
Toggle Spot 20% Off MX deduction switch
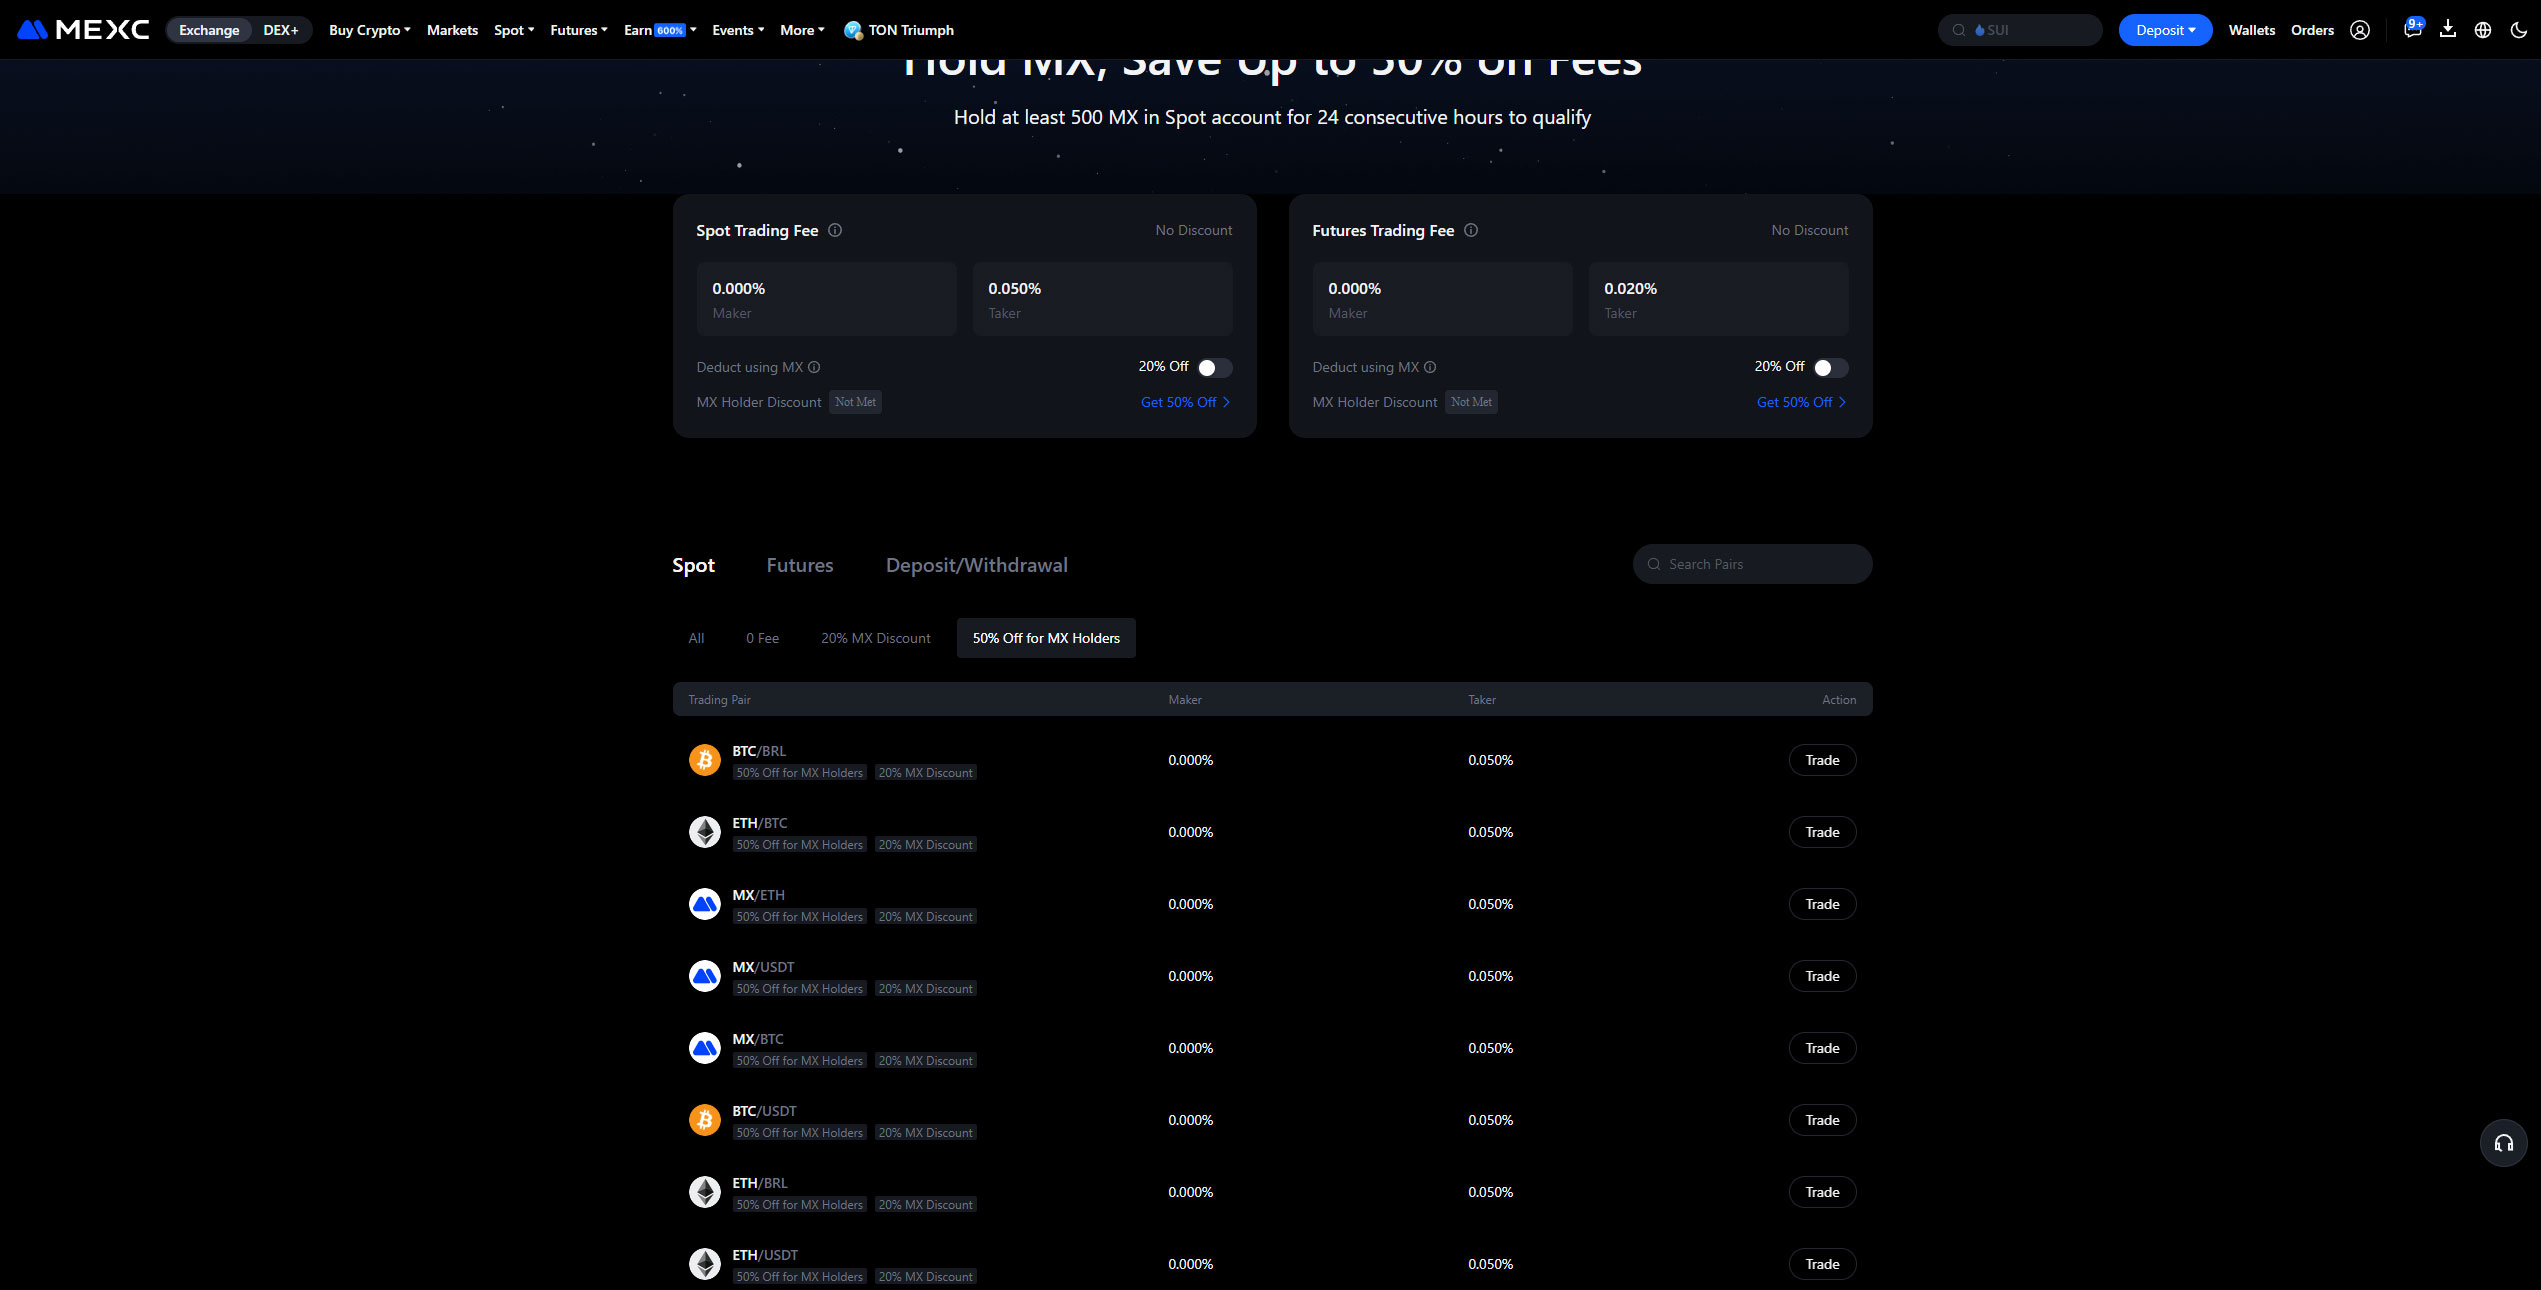[x=1215, y=367]
